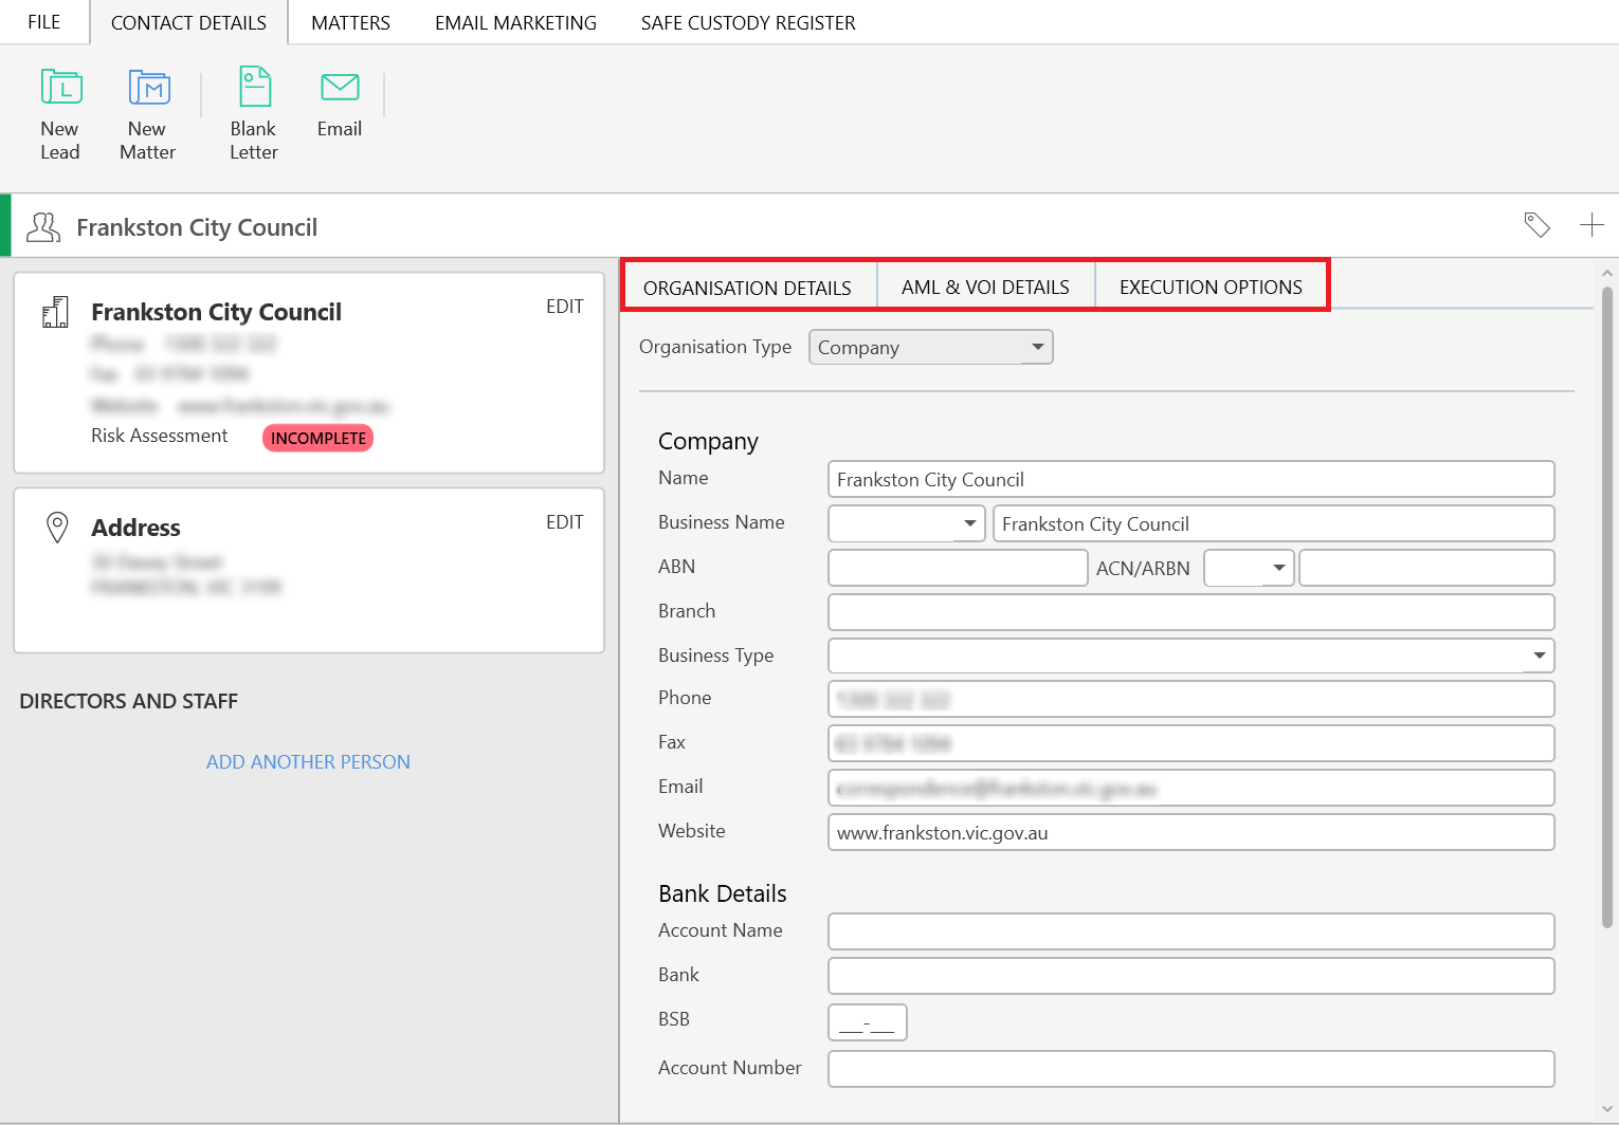Click the Incomplete risk assessment badge

318,438
